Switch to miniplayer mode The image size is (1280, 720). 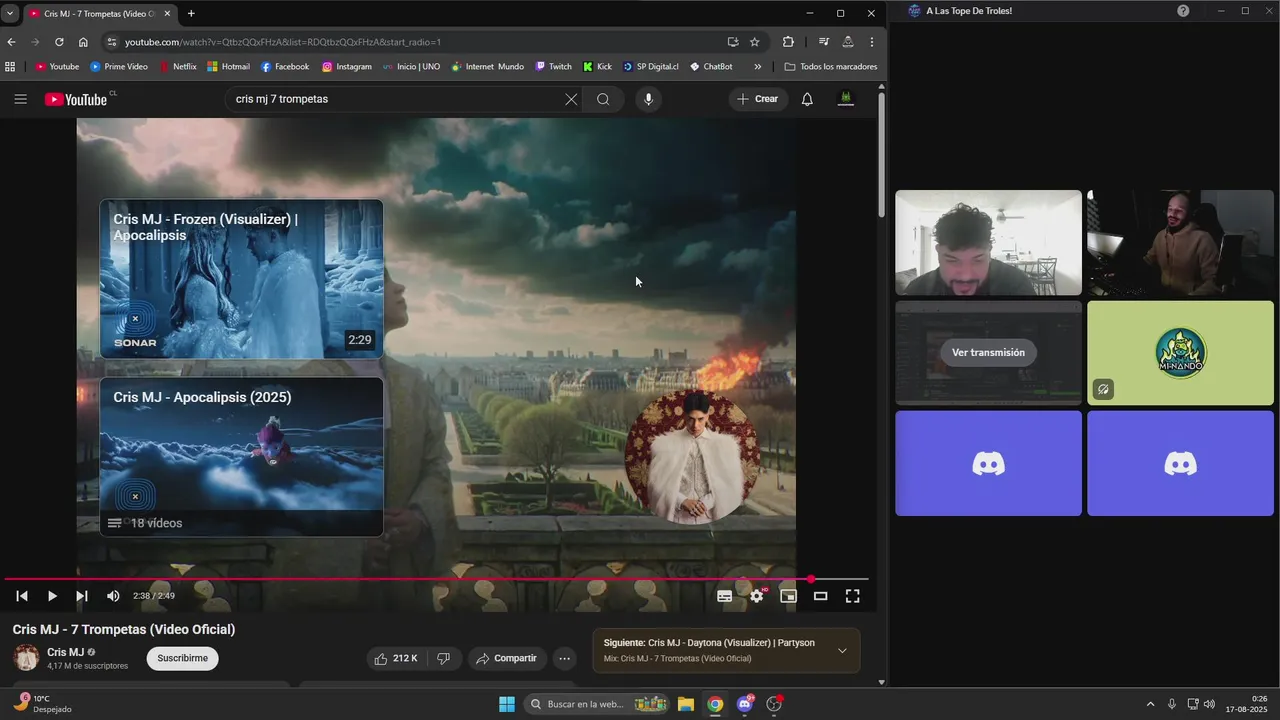788,596
